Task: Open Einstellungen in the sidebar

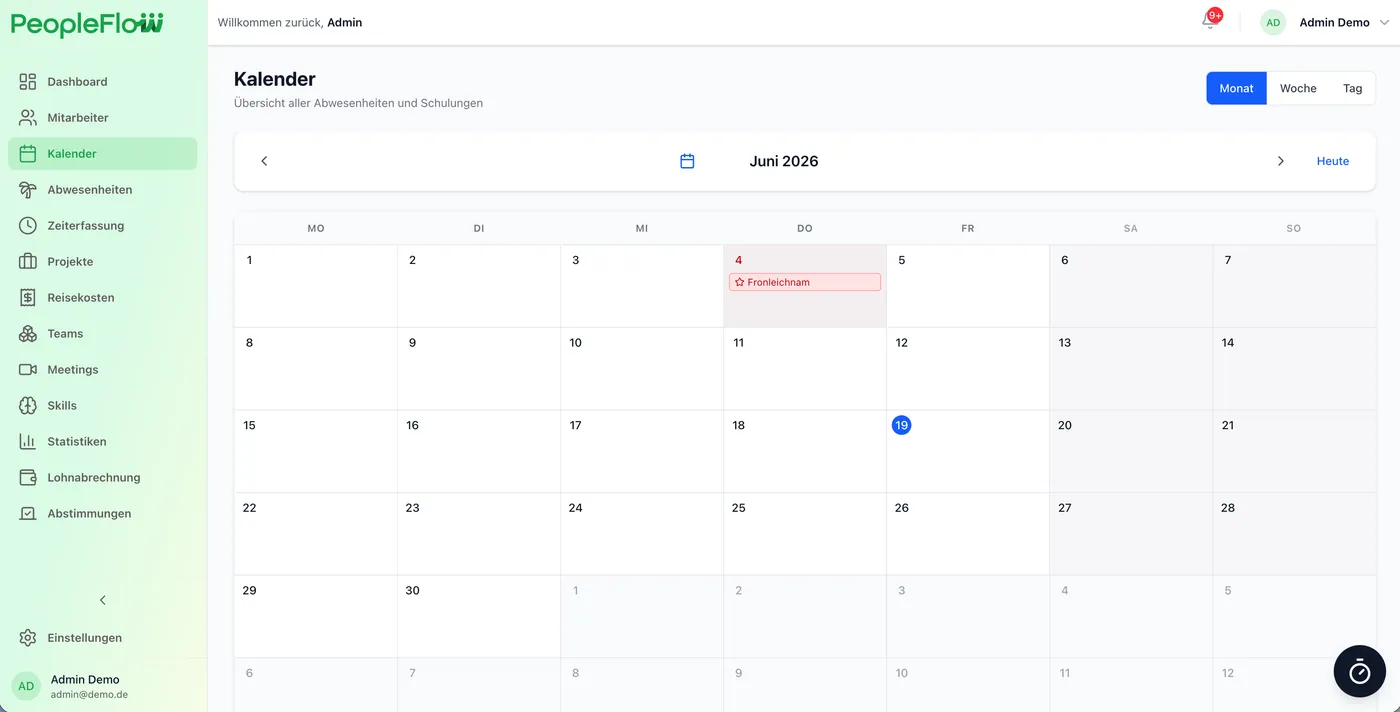Action: (x=103, y=638)
